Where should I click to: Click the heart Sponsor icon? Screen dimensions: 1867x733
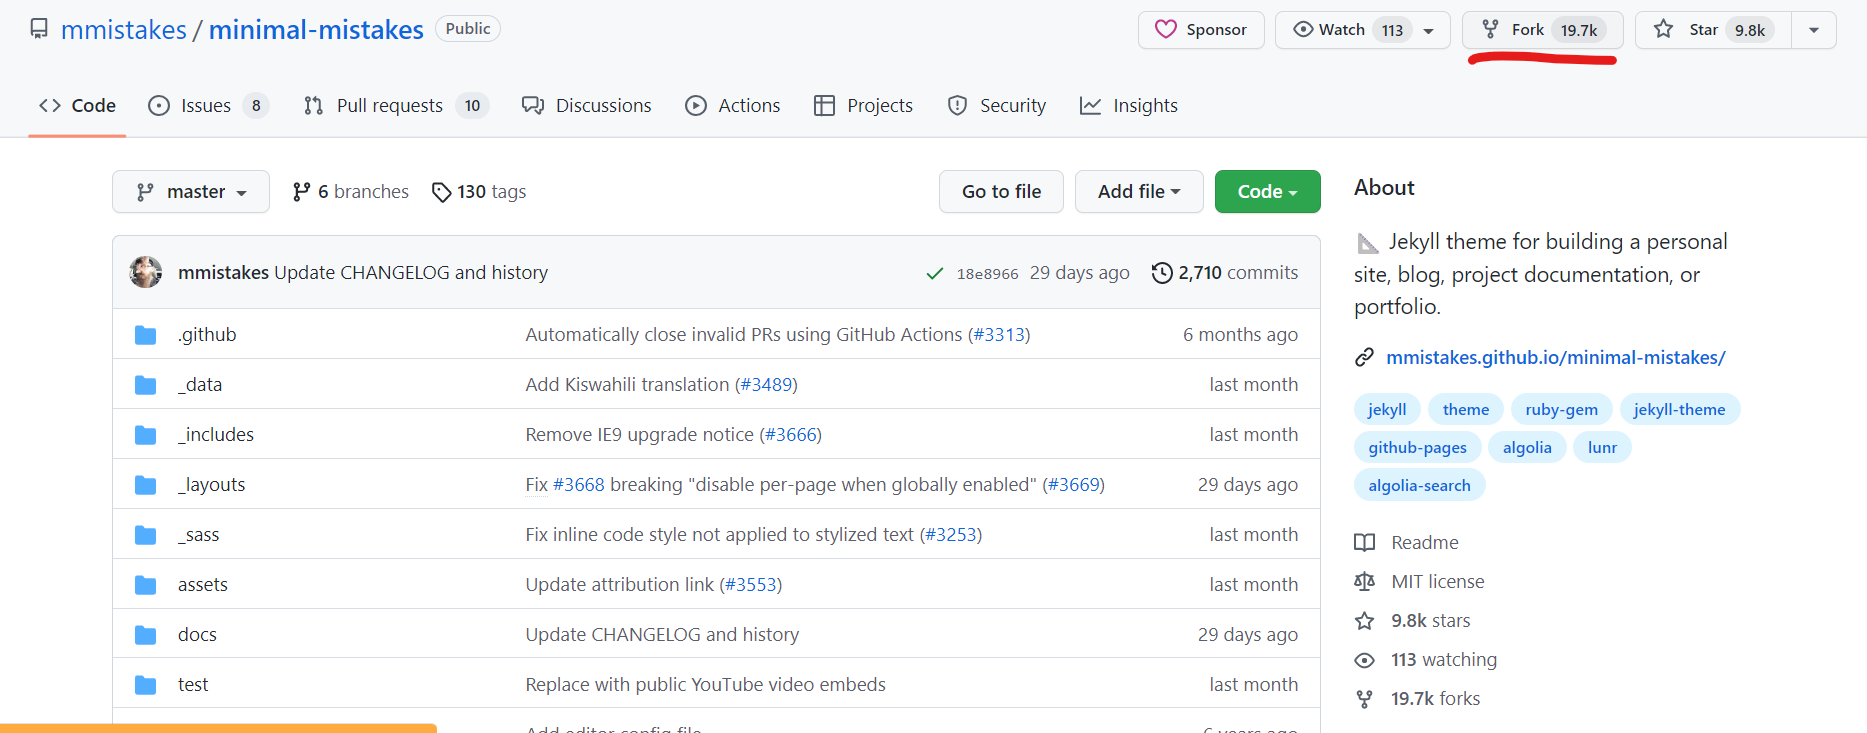click(1166, 29)
